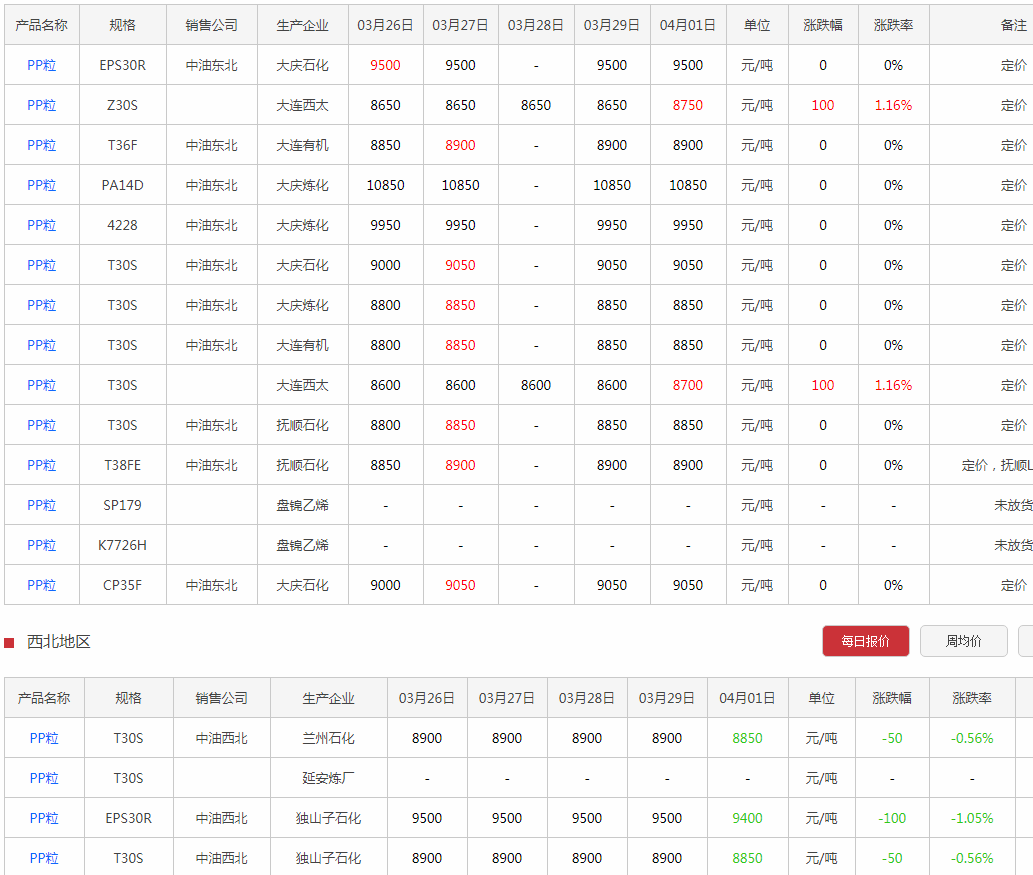Switch to the 周均价 tab

coord(963,641)
